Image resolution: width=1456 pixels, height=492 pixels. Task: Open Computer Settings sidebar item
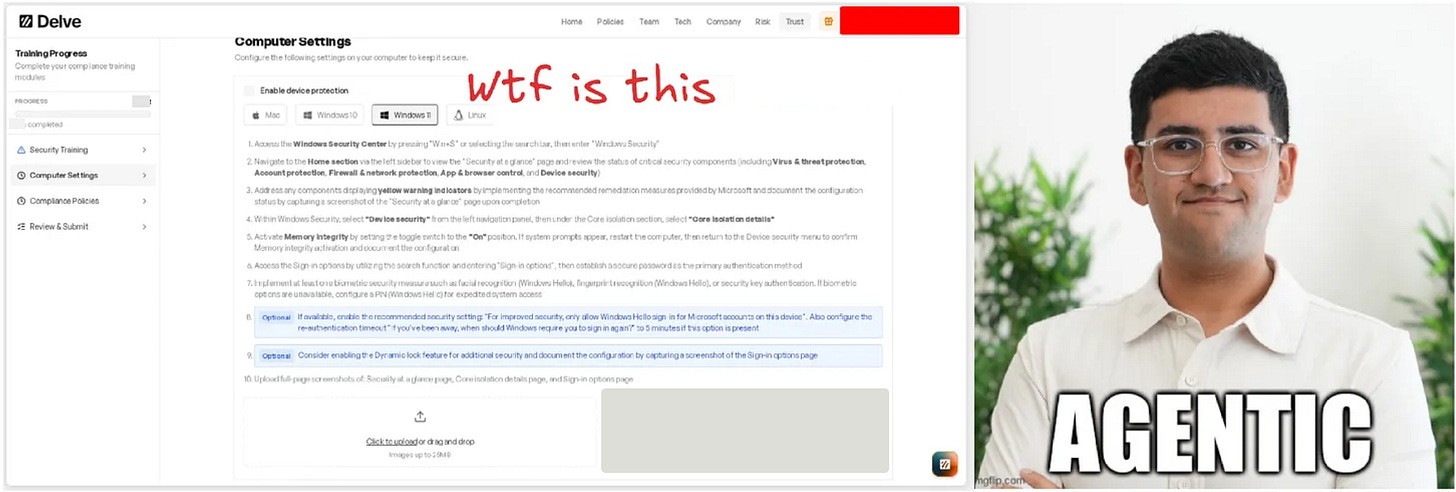point(82,176)
